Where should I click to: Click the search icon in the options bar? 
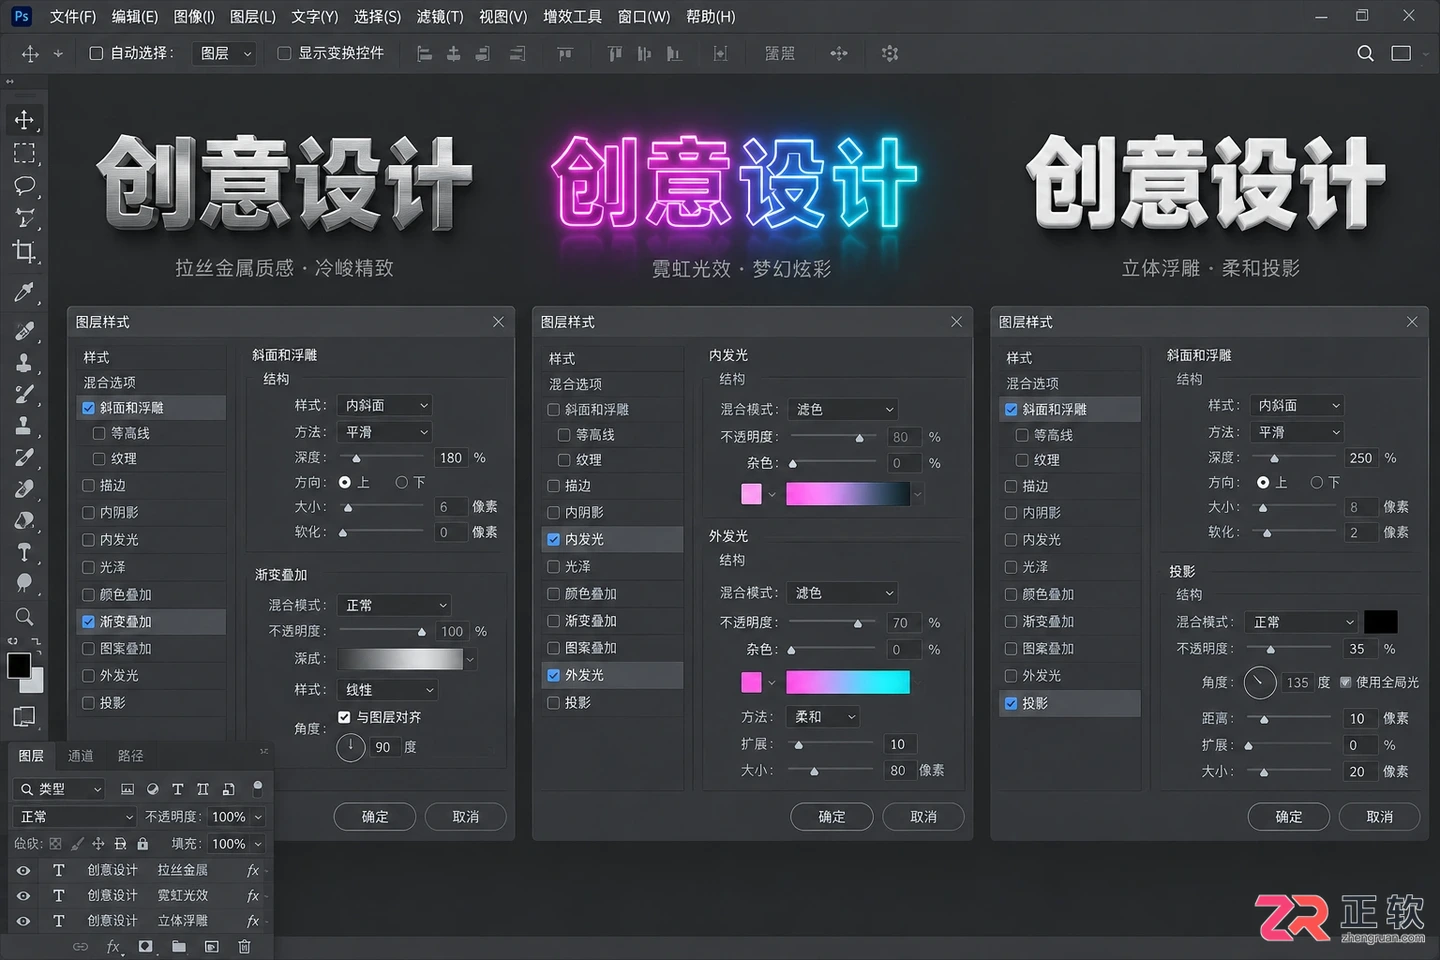pos(1365,53)
